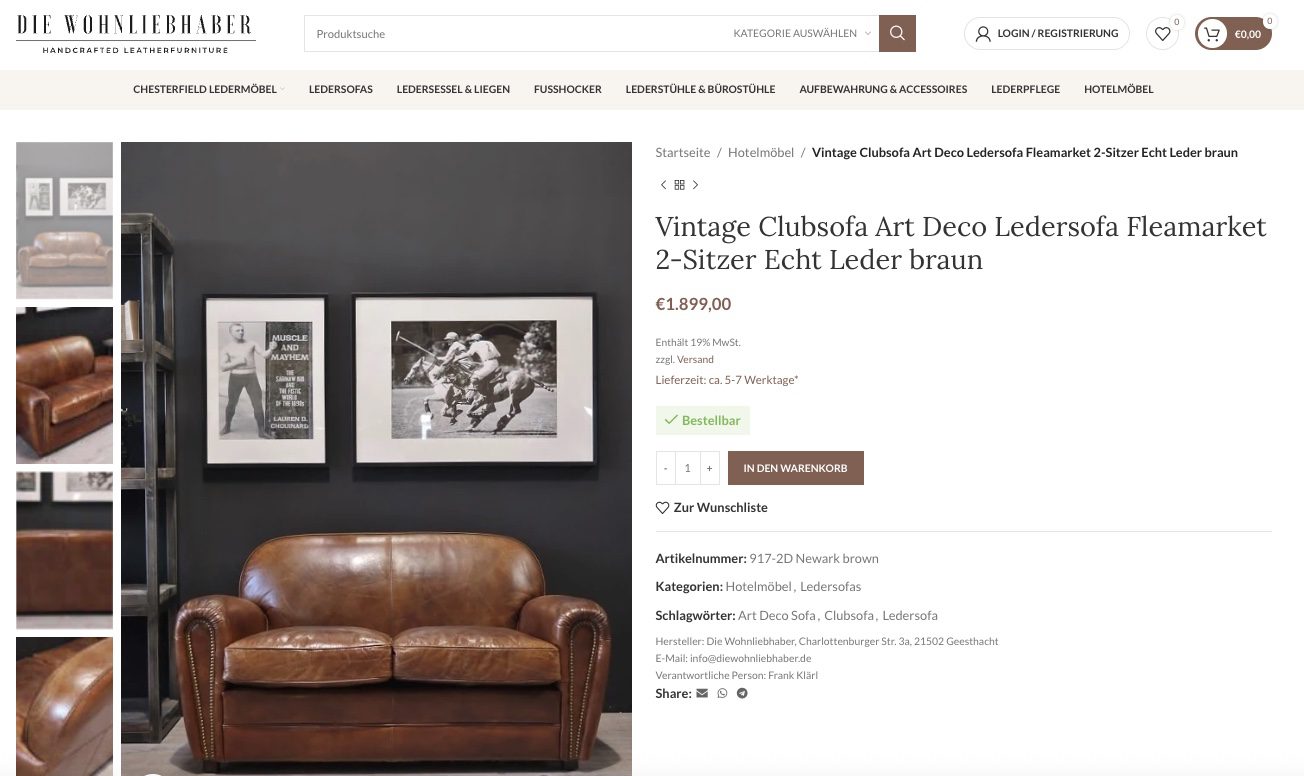Viewport: 1304px width, 776px height.
Task: Open the wishlist heart icon in header
Action: click(x=1162, y=33)
